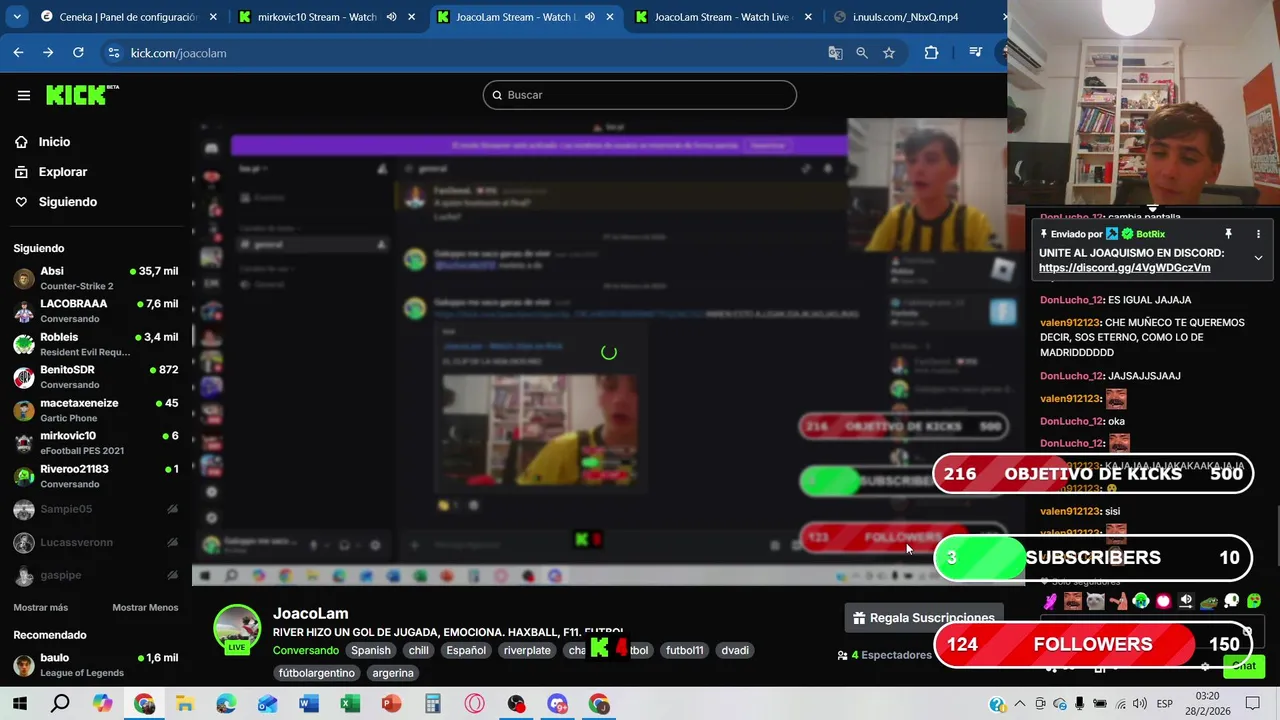
Task: Open Windows Start menu
Action: (x=19, y=704)
